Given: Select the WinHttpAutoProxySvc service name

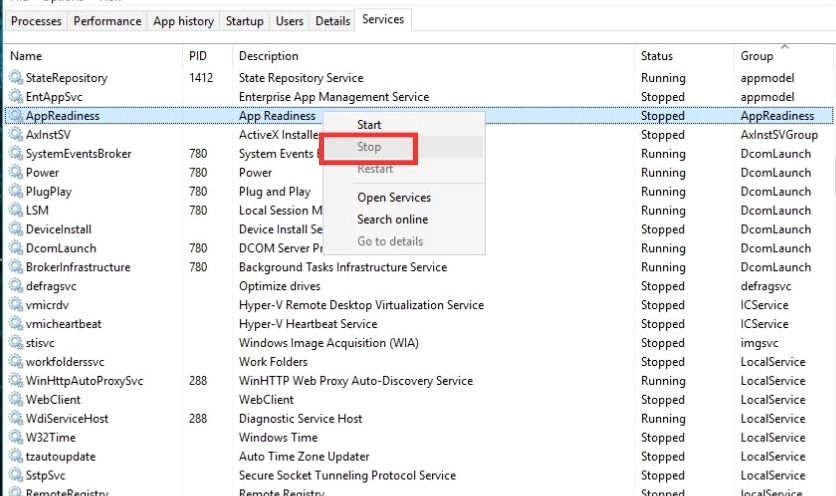Looking at the screenshot, I should tap(84, 381).
